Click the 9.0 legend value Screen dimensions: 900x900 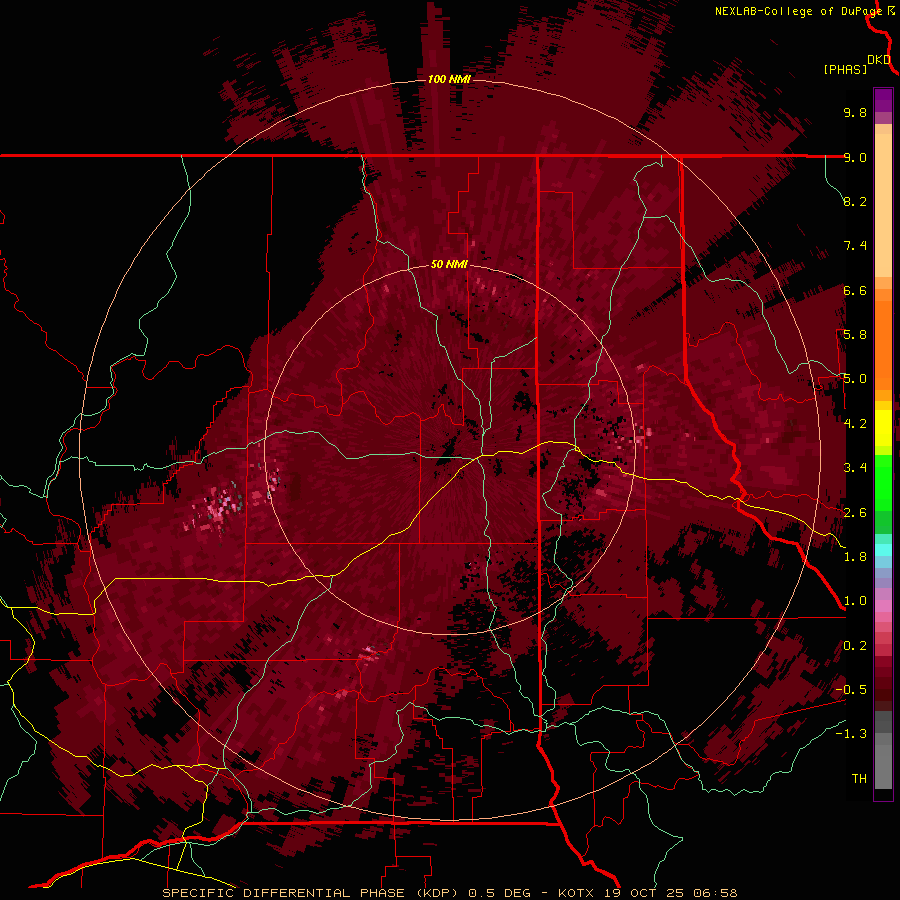click(x=855, y=157)
